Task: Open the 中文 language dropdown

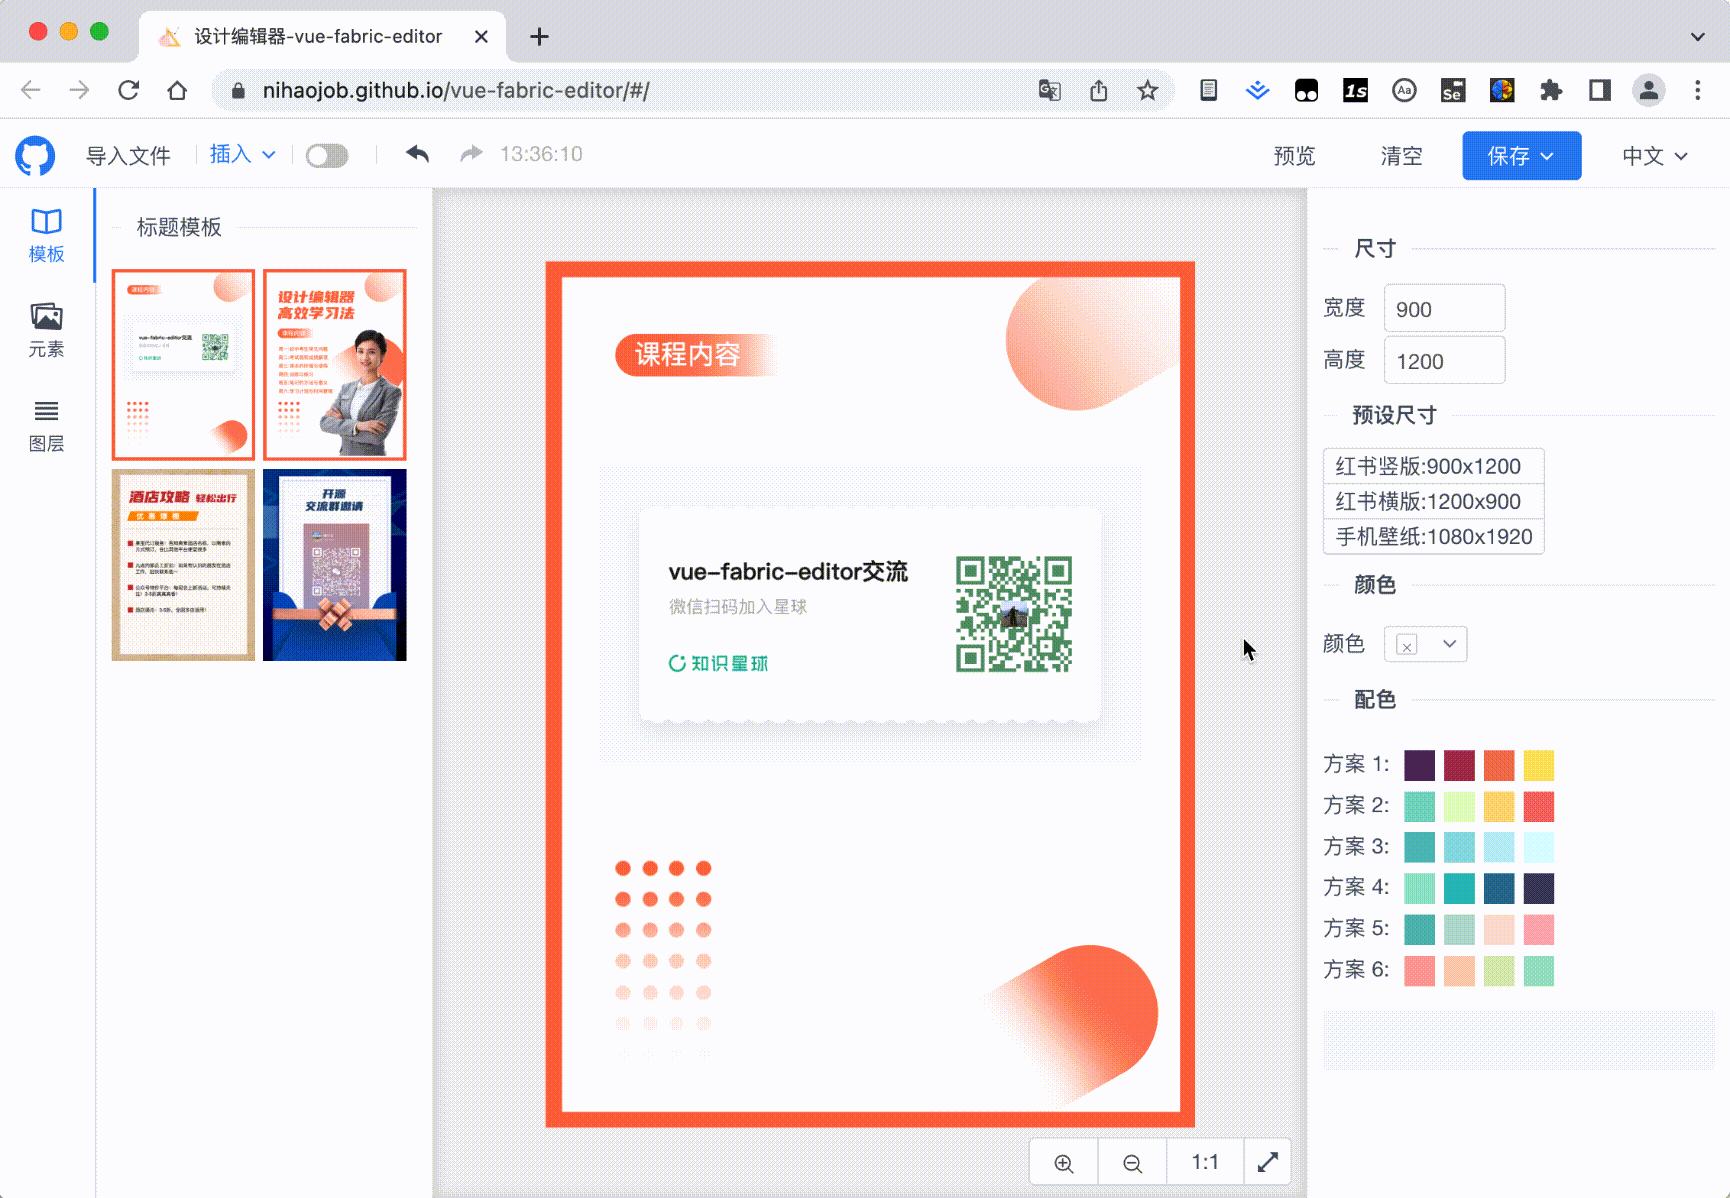Action: coord(1655,156)
